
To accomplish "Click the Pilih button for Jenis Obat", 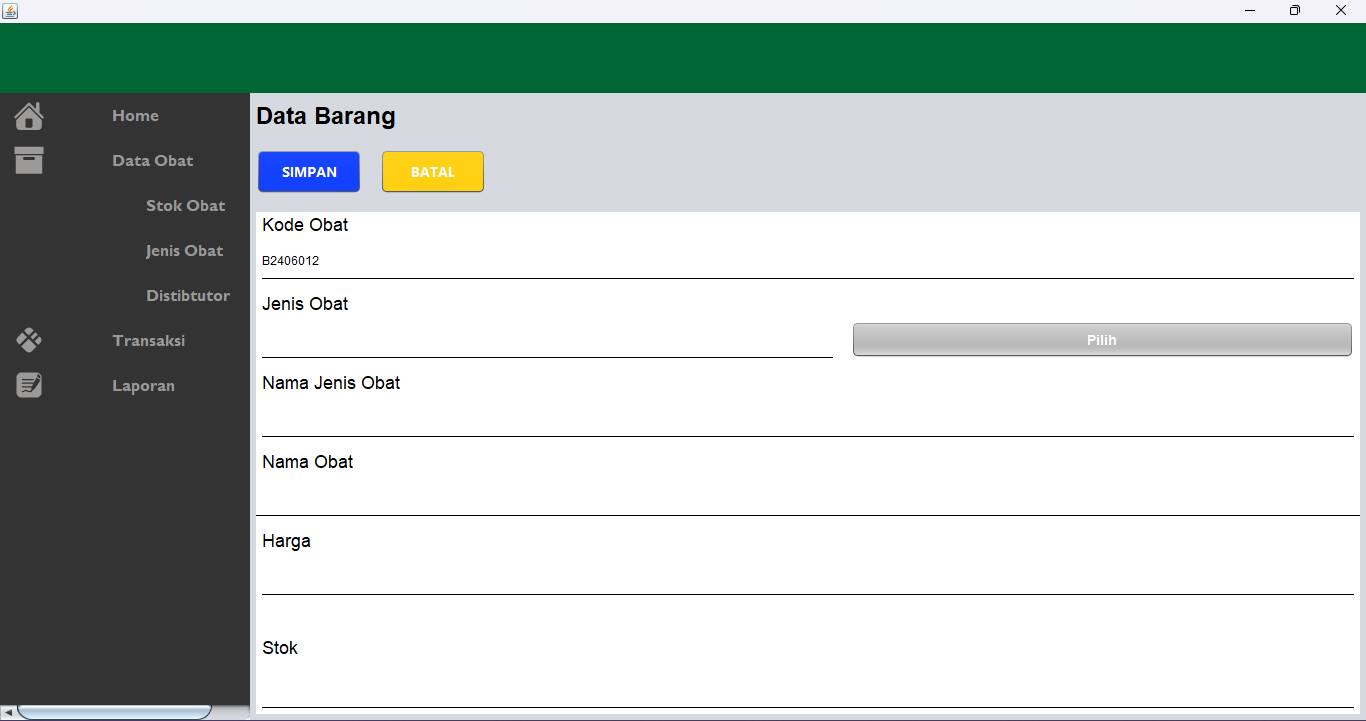I will pyautogui.click(x=1101, y=340).
